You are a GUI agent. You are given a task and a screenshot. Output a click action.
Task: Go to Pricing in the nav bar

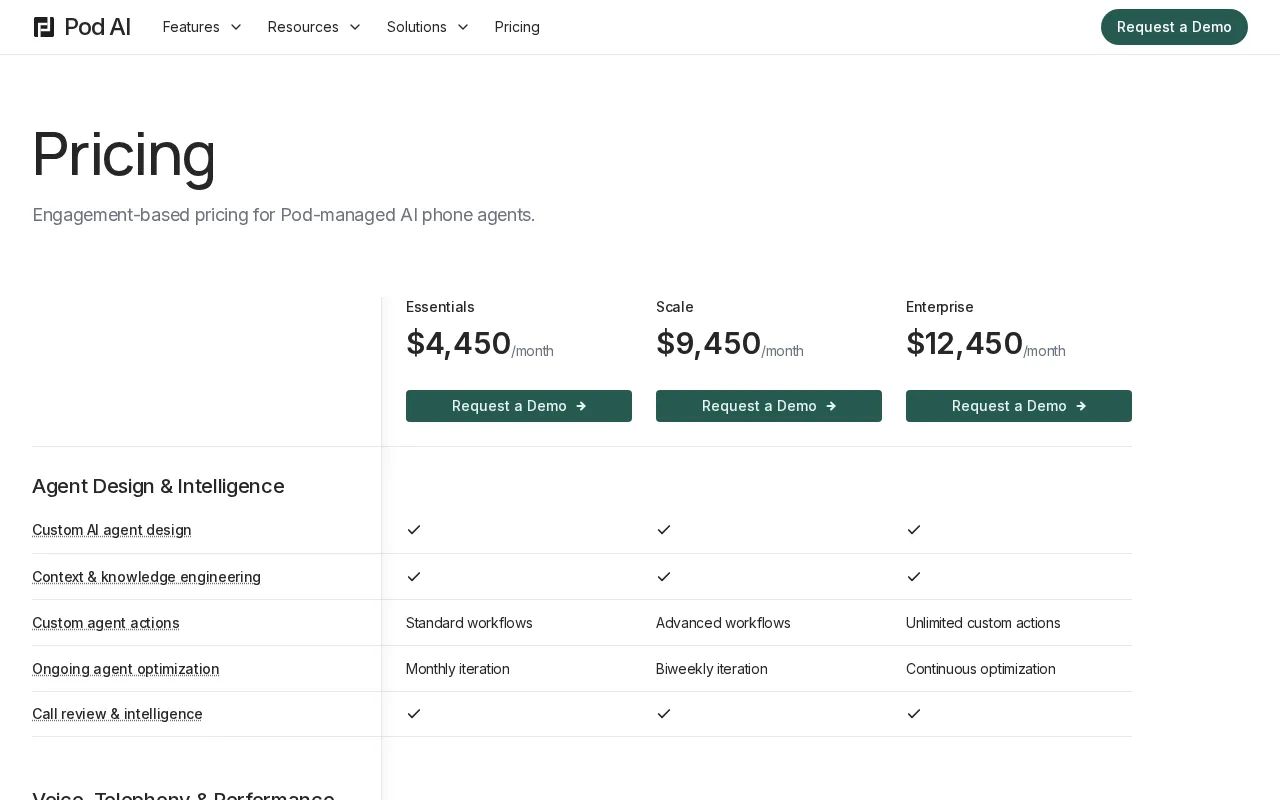[517, 27]
